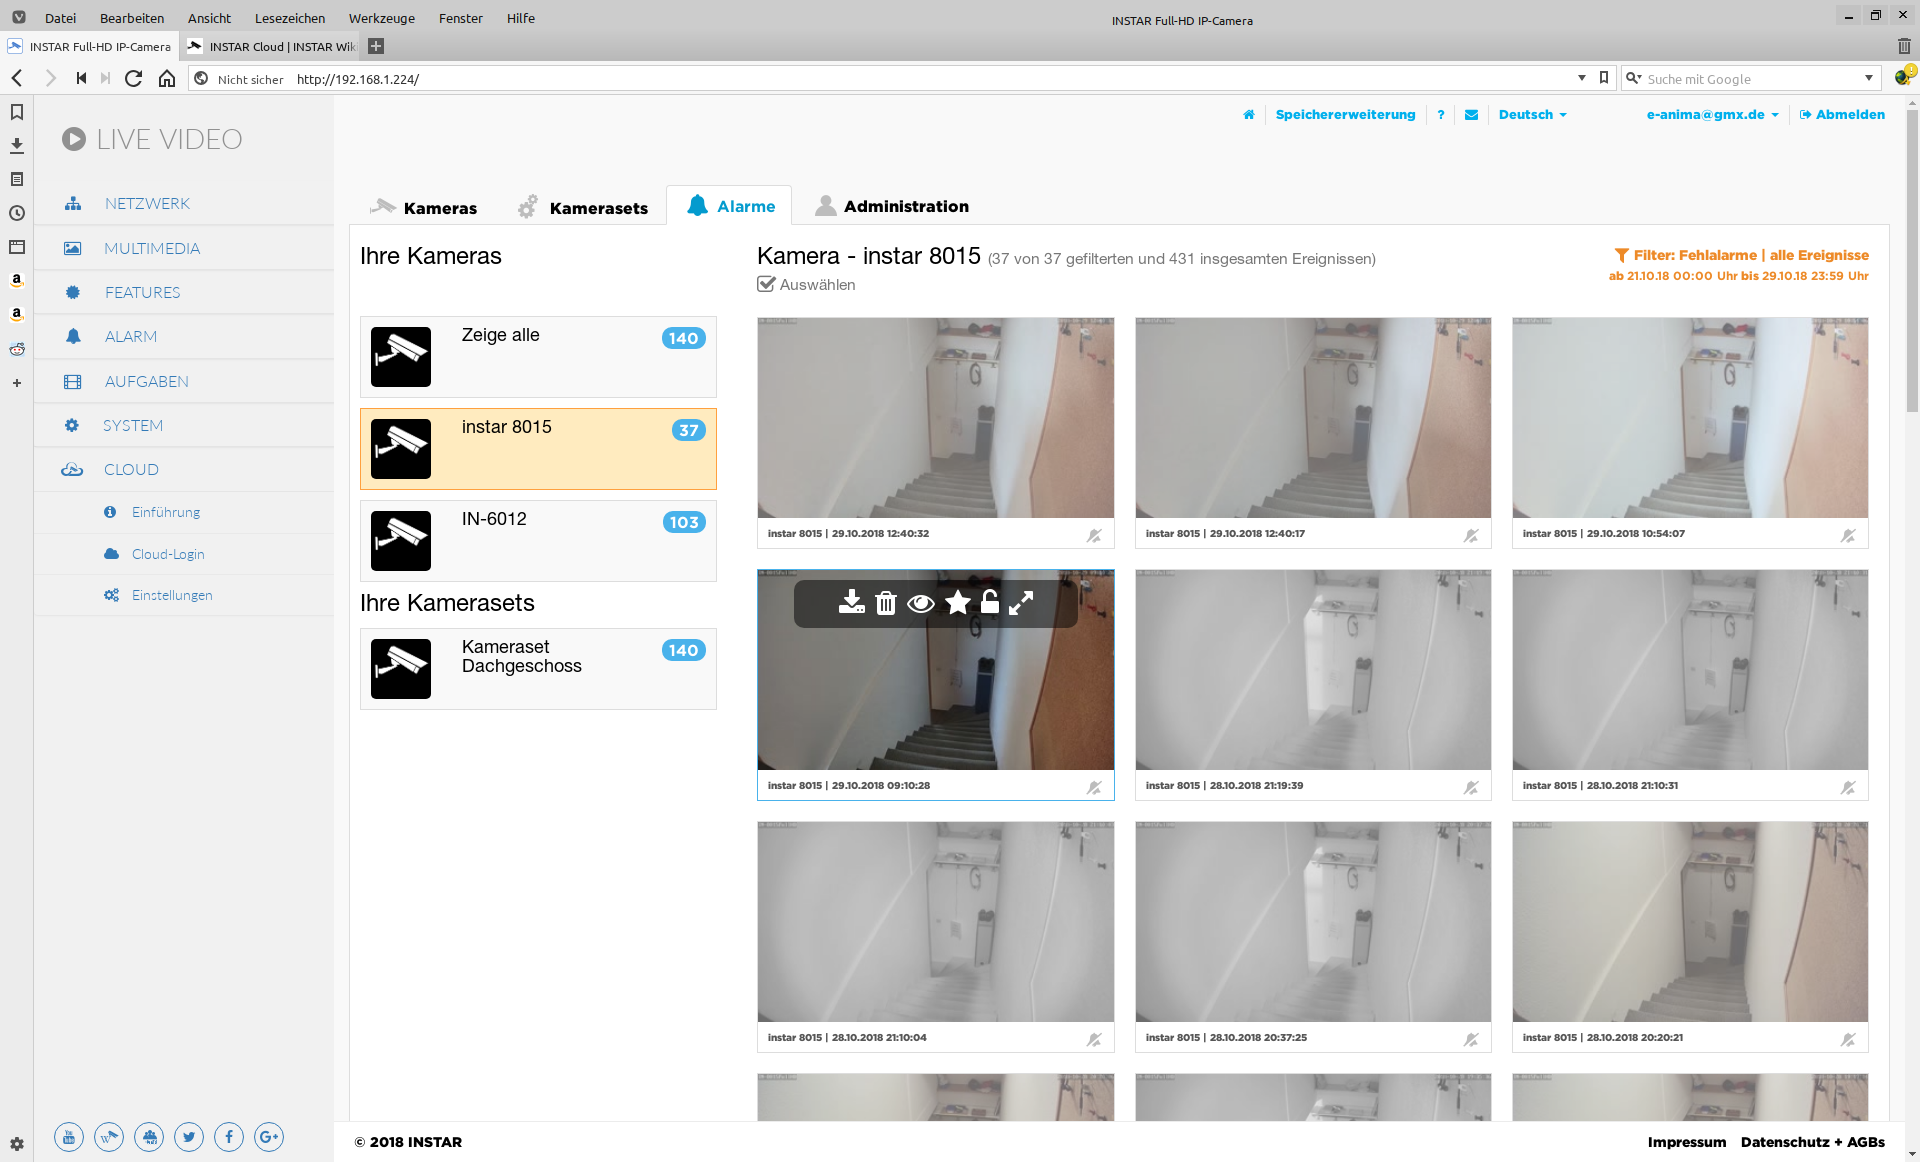This screenshot has width=1920, height=1162.
Task: Collapse the CLOUD sidebar menu
Action: pos(184,469)
